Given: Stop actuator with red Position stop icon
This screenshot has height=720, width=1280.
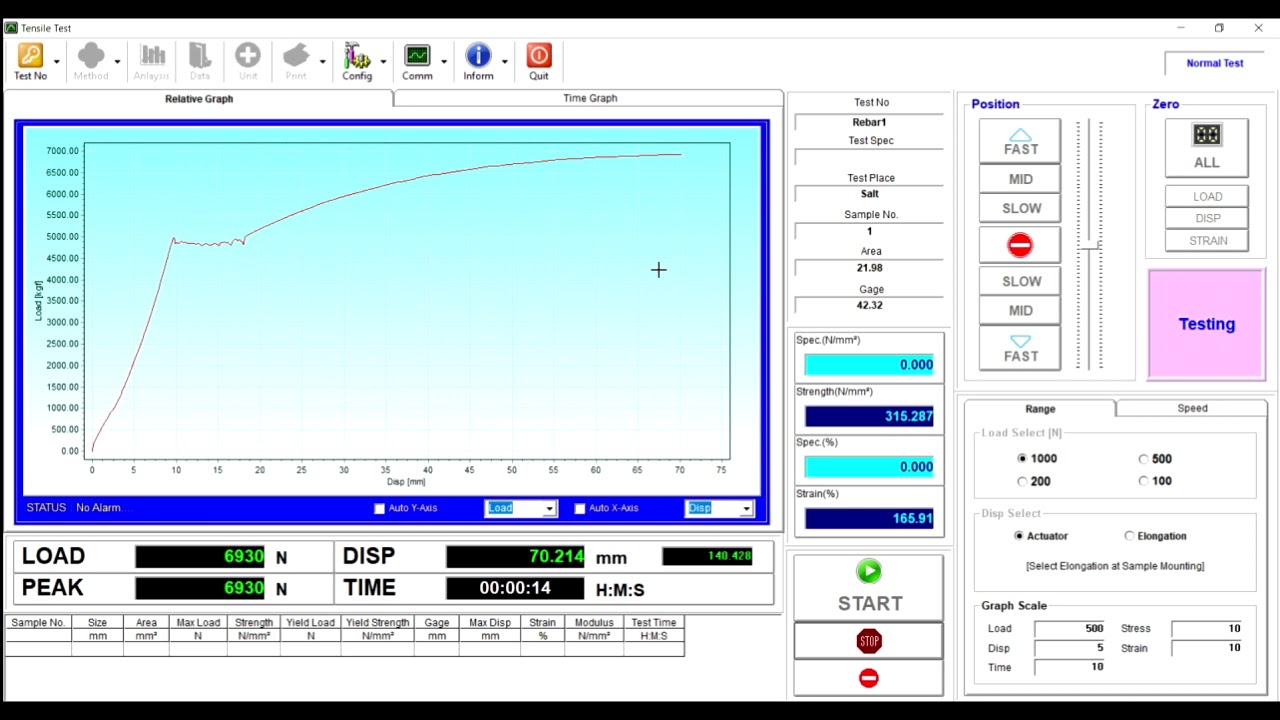Looking at the screenshot, I should coord(1020,245).
